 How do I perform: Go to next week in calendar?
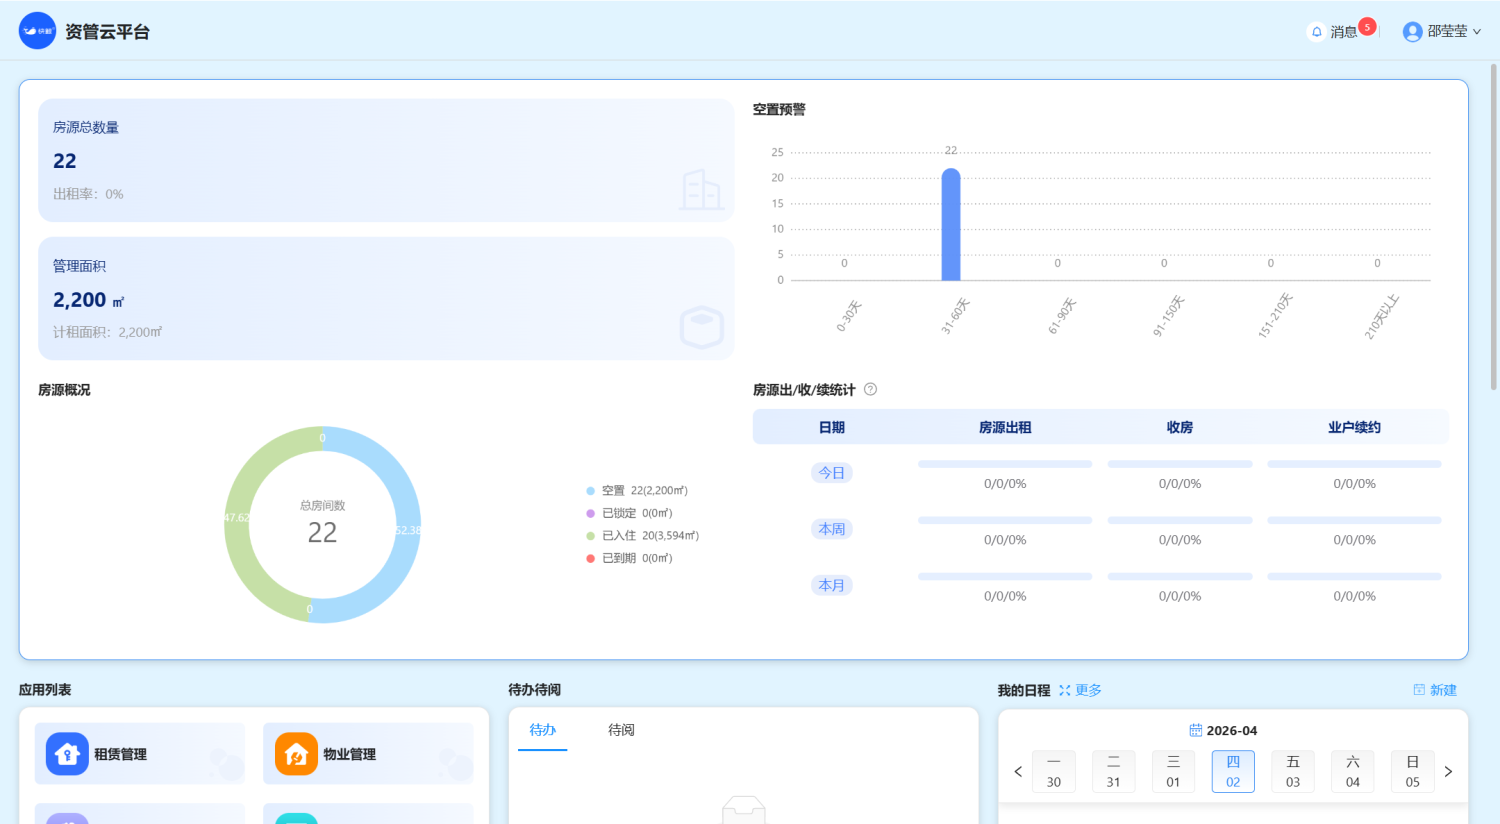click(1448, 772)
